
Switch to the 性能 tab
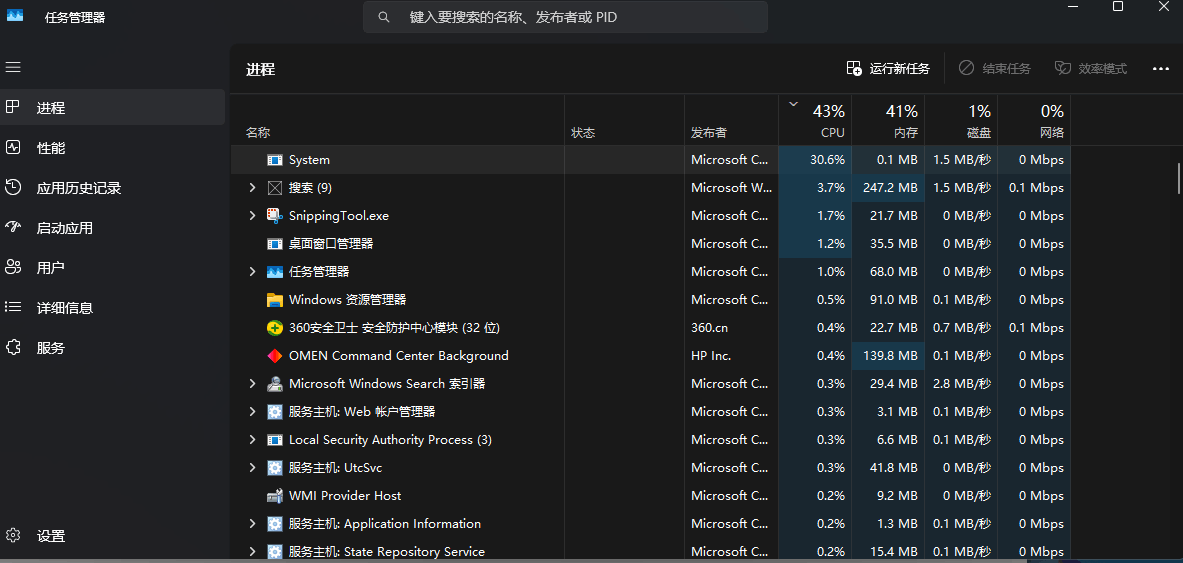[x=112, y=147]
